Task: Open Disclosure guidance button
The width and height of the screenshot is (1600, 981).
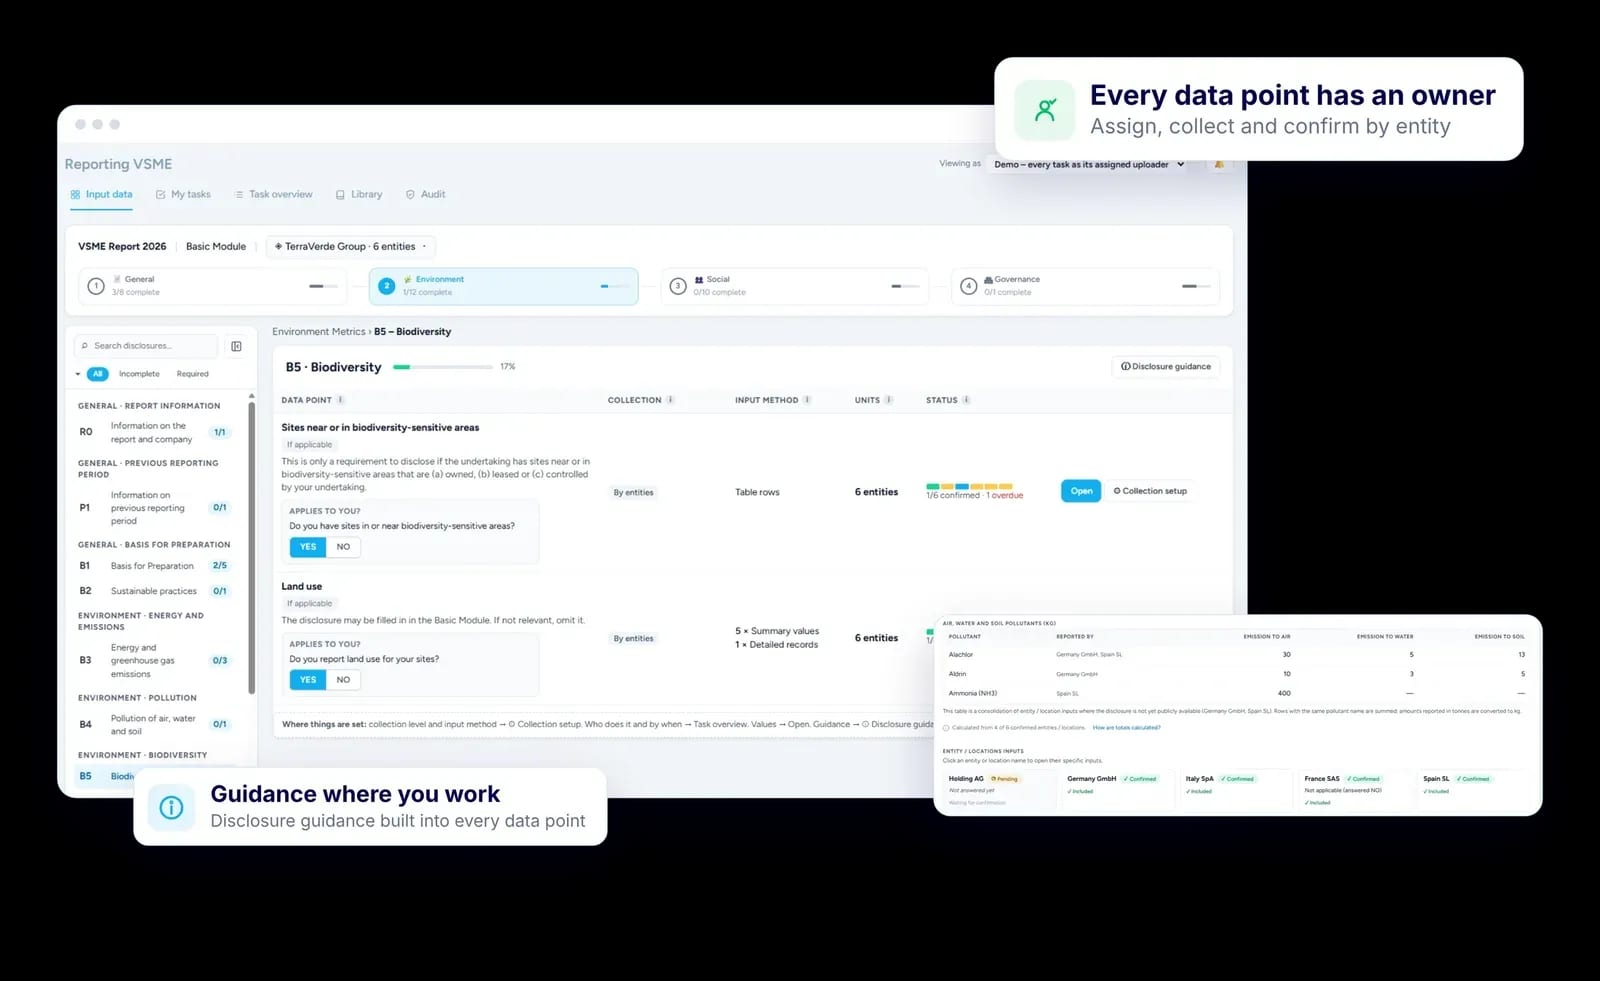Action: pyautogui.click(x=1166, y=367)
